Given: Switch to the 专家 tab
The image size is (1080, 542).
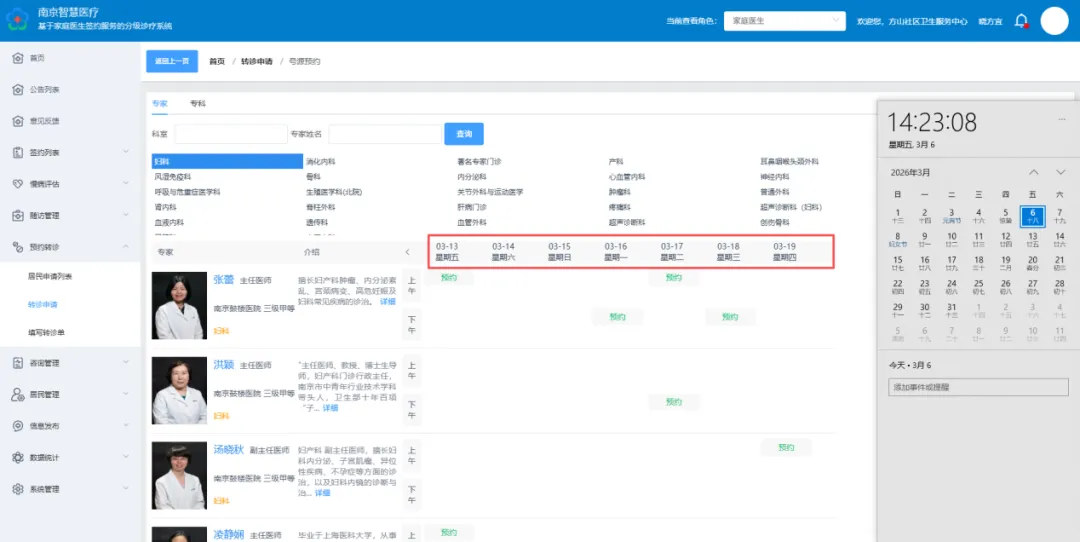Looking at the screenshot, I should (x=159, y=103).
